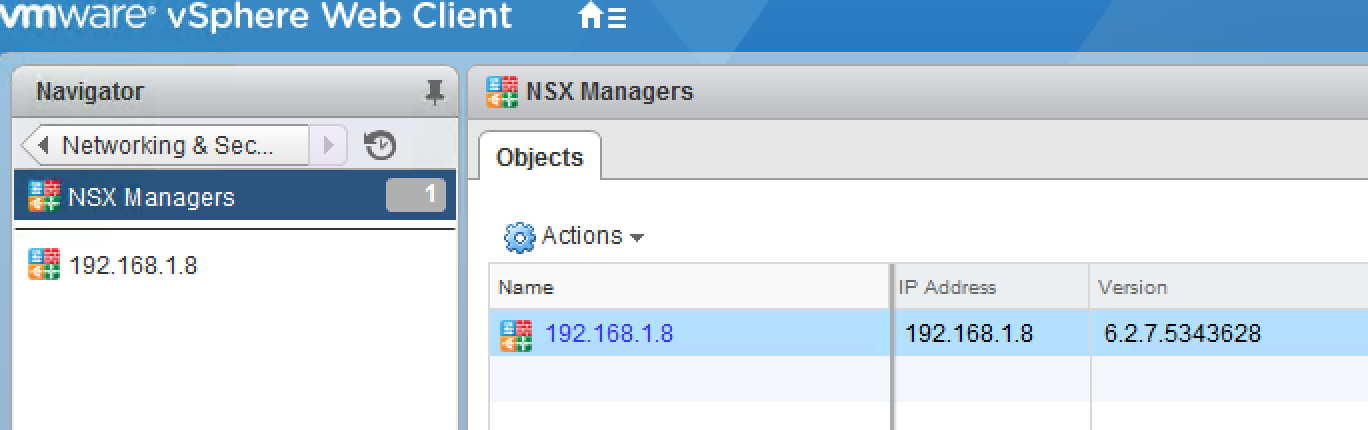Viewport: 1368px width, 430px height.
Task: Select NSX Managers in the Navigator
Action: [235, 196]
